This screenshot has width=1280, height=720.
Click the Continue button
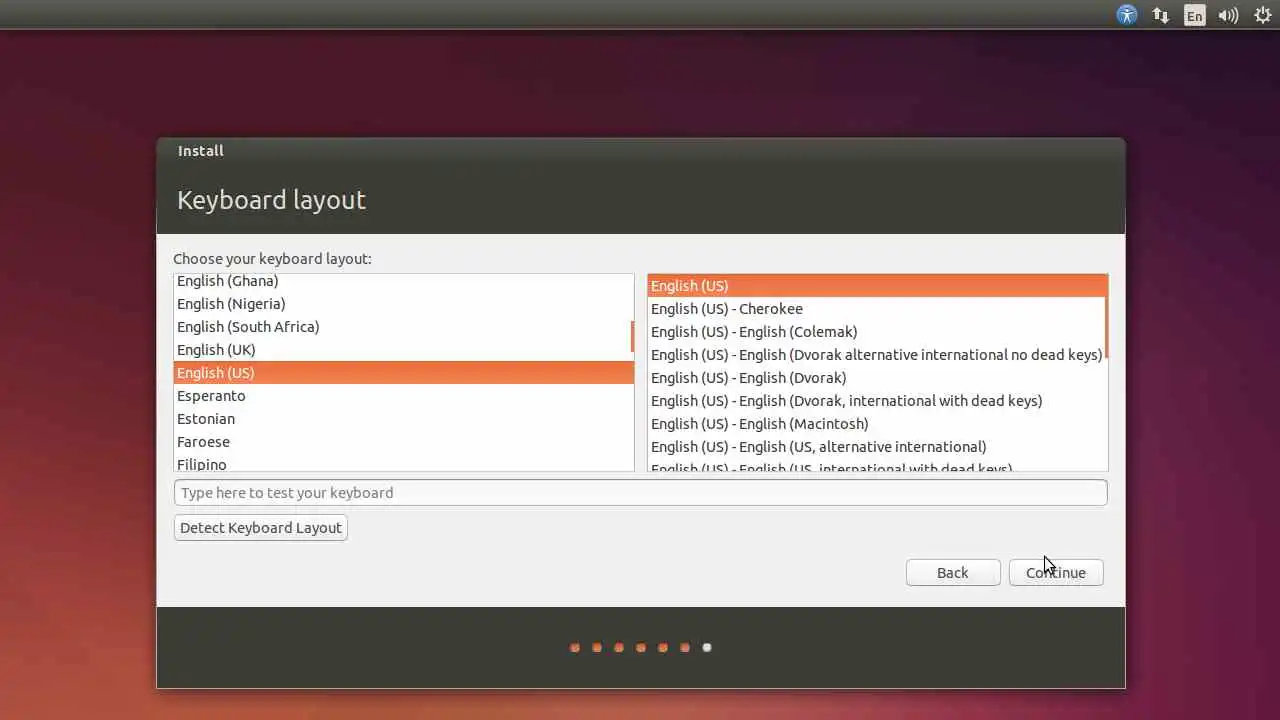coord(1056,572)
